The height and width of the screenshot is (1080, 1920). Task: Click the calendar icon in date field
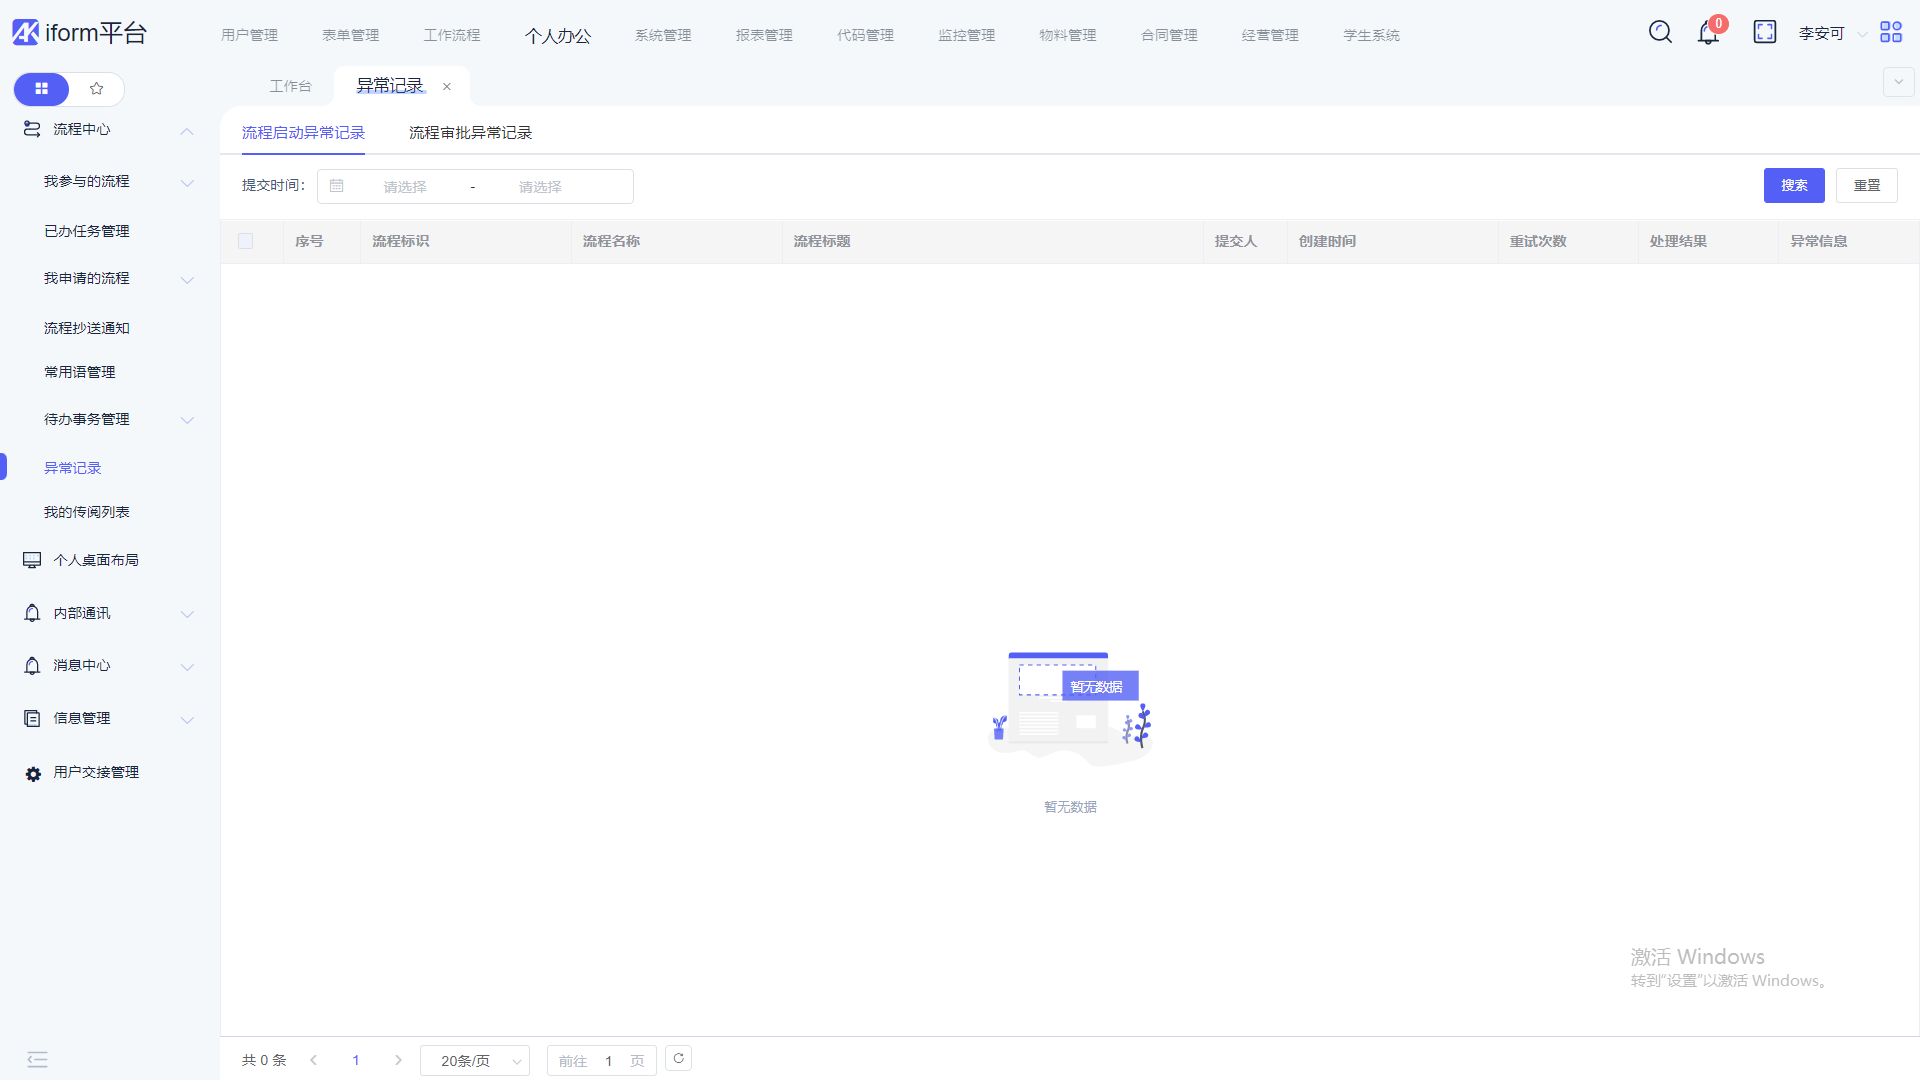(x=337, y=186)
